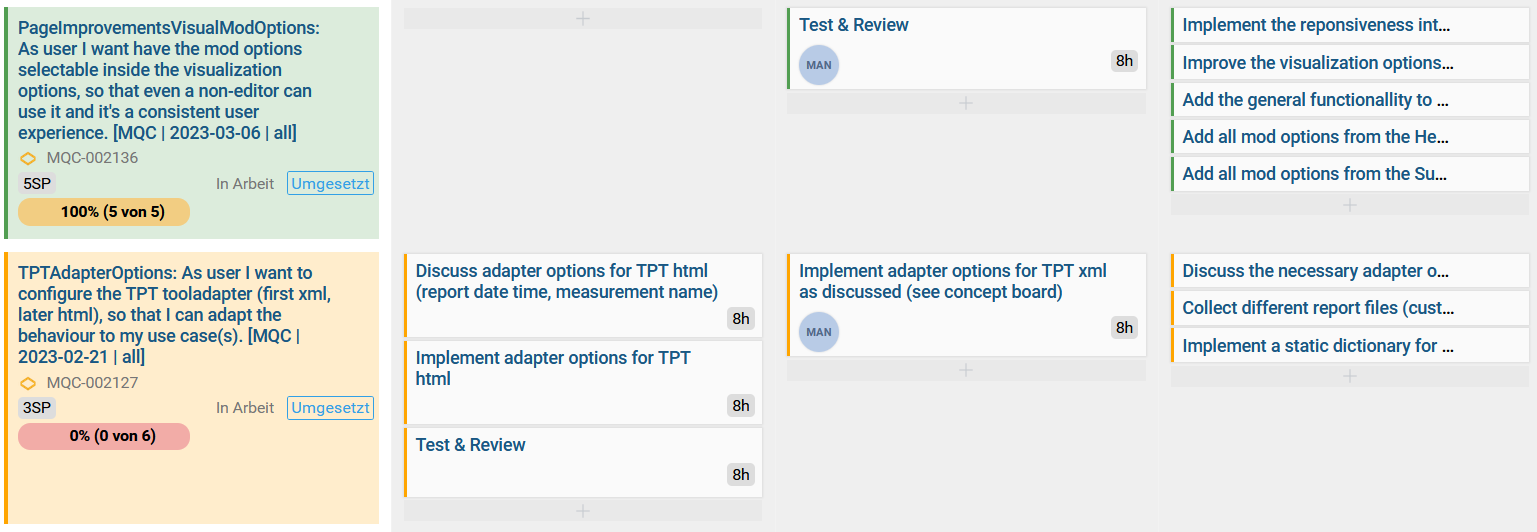The width and height of the screenshot is (1537, 532).
Task: Click Umgesetzt tag on PageImprovementsVisualModOptions story
Action: tap(331, 184)
